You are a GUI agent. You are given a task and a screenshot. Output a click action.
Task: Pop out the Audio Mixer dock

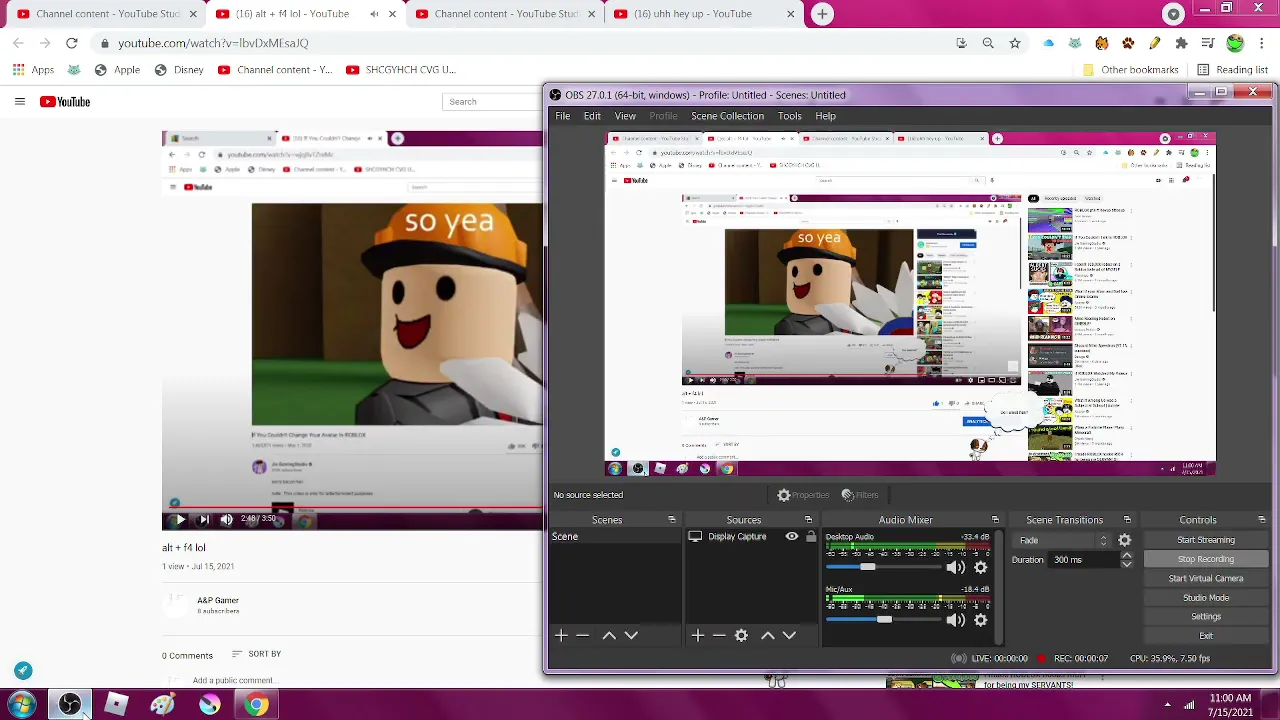pos(995,520)
